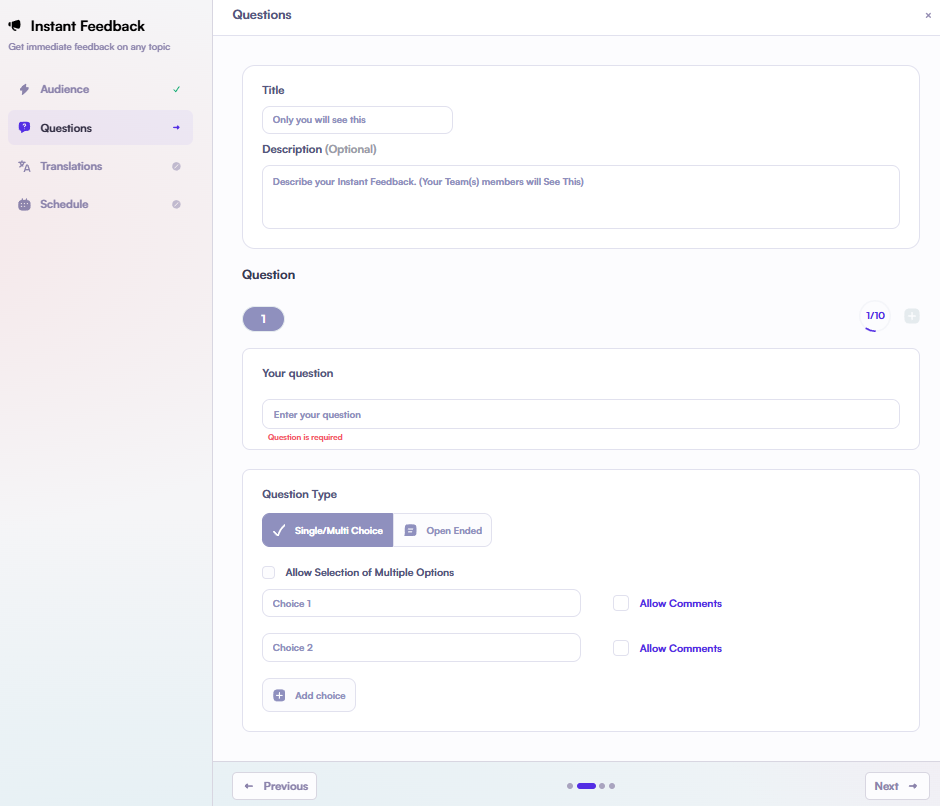Open the Audience step in sidebar
The height and width of the screenshot is (806, 940).
[x=65, y=89]
